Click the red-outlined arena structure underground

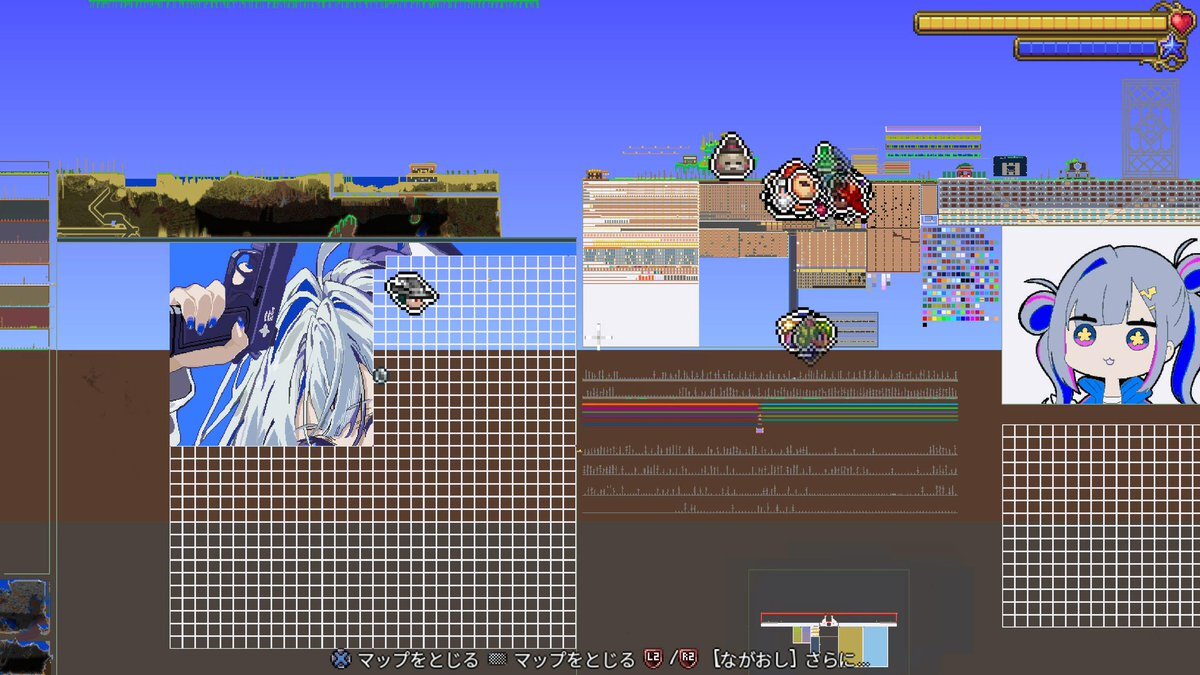pyautogui.click(x=829, y=620)
